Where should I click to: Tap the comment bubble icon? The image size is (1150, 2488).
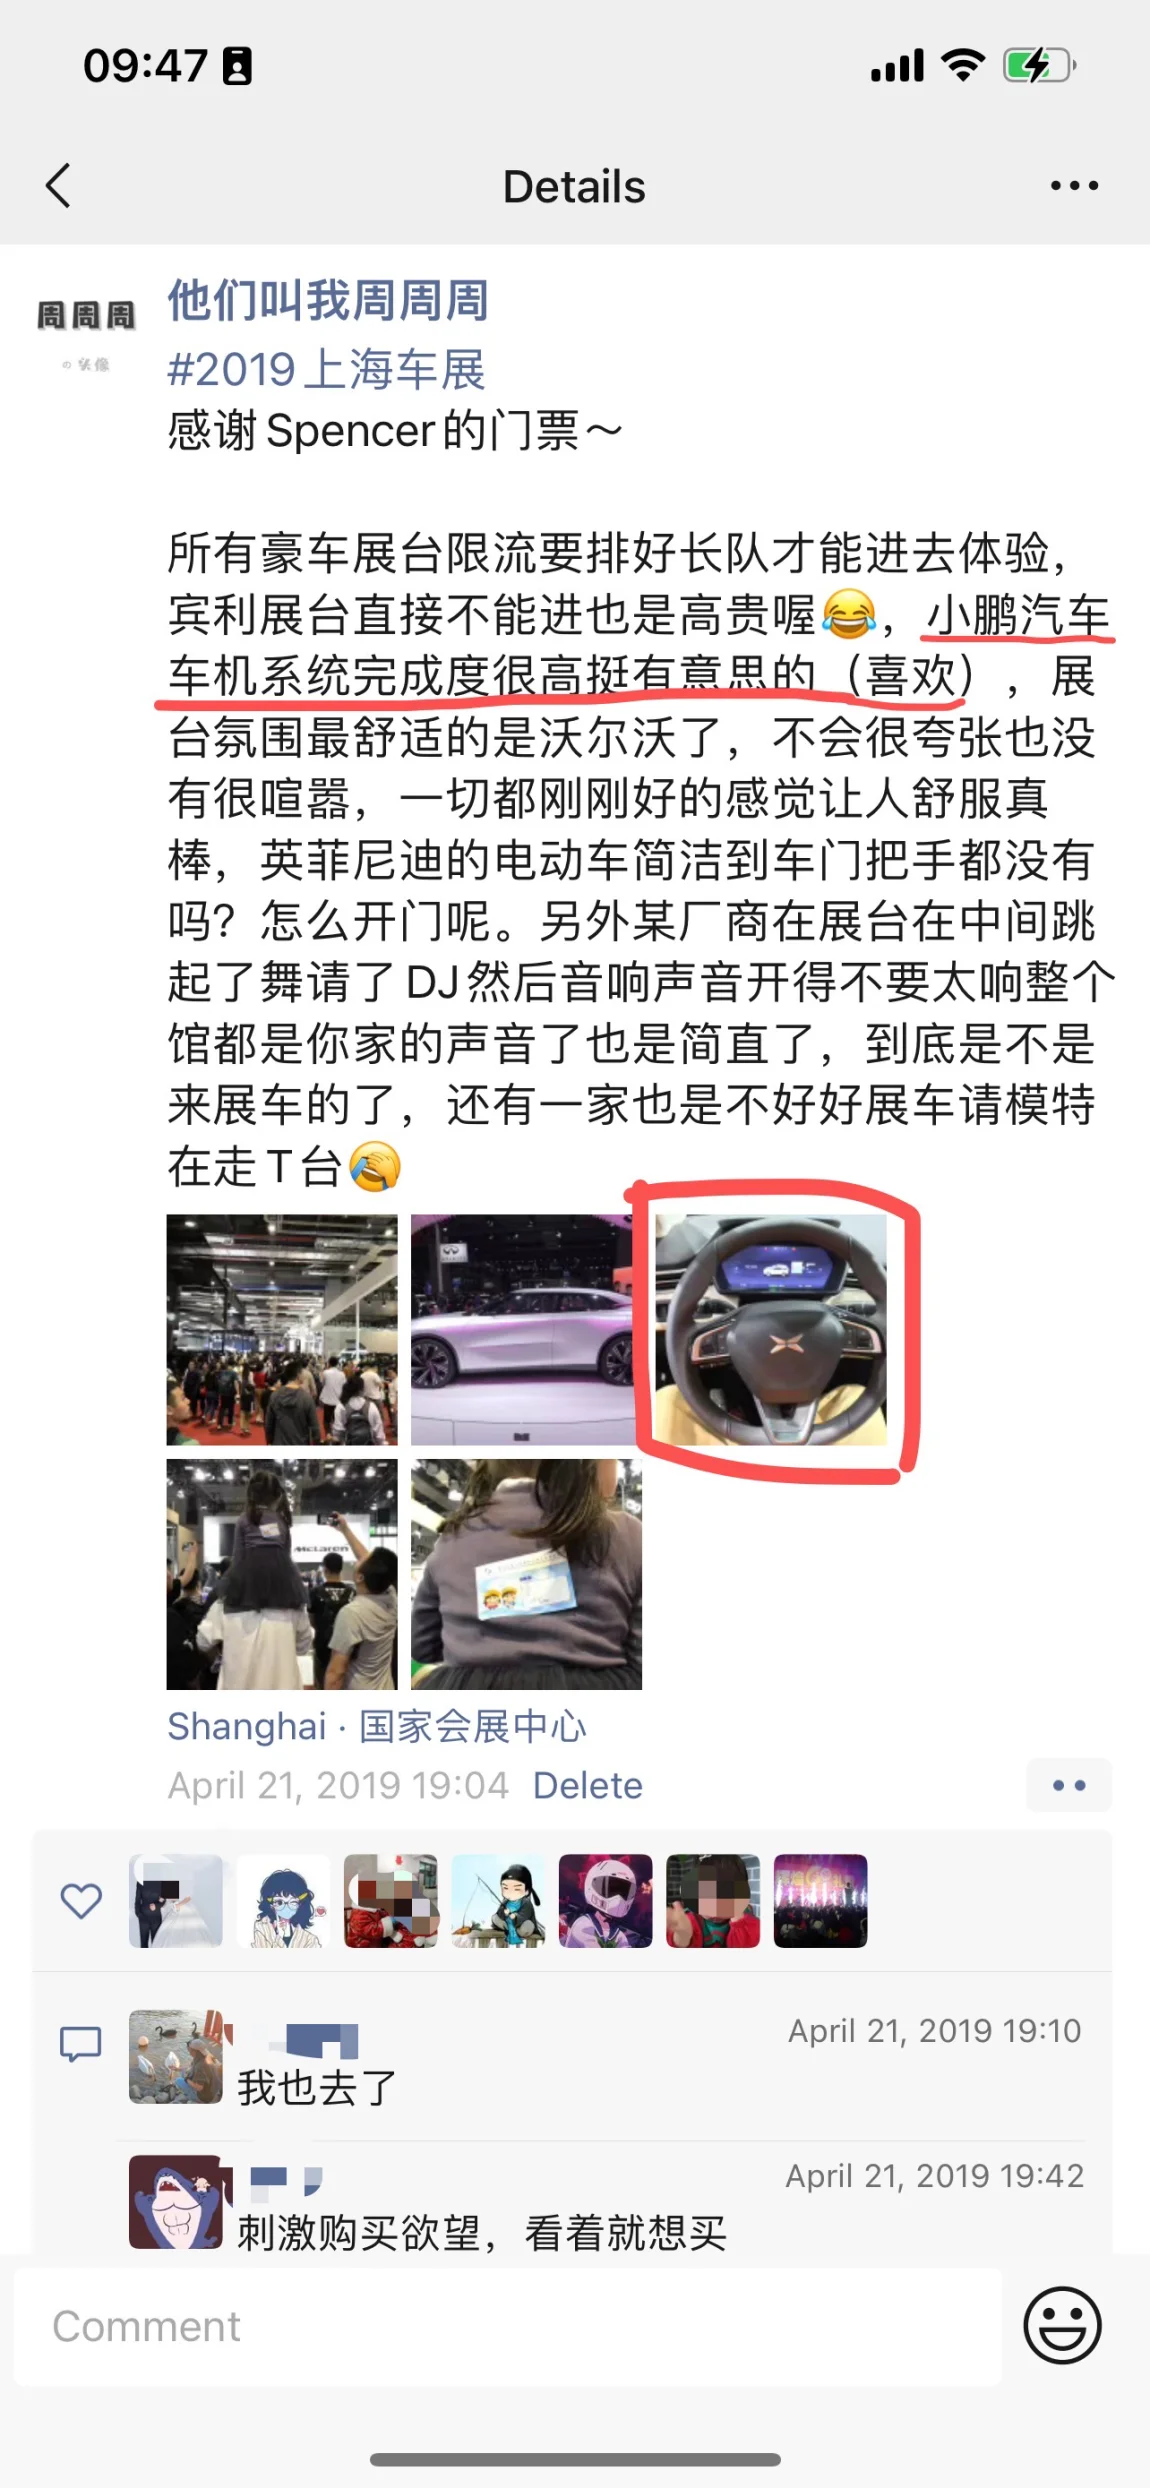point(81,2044)
